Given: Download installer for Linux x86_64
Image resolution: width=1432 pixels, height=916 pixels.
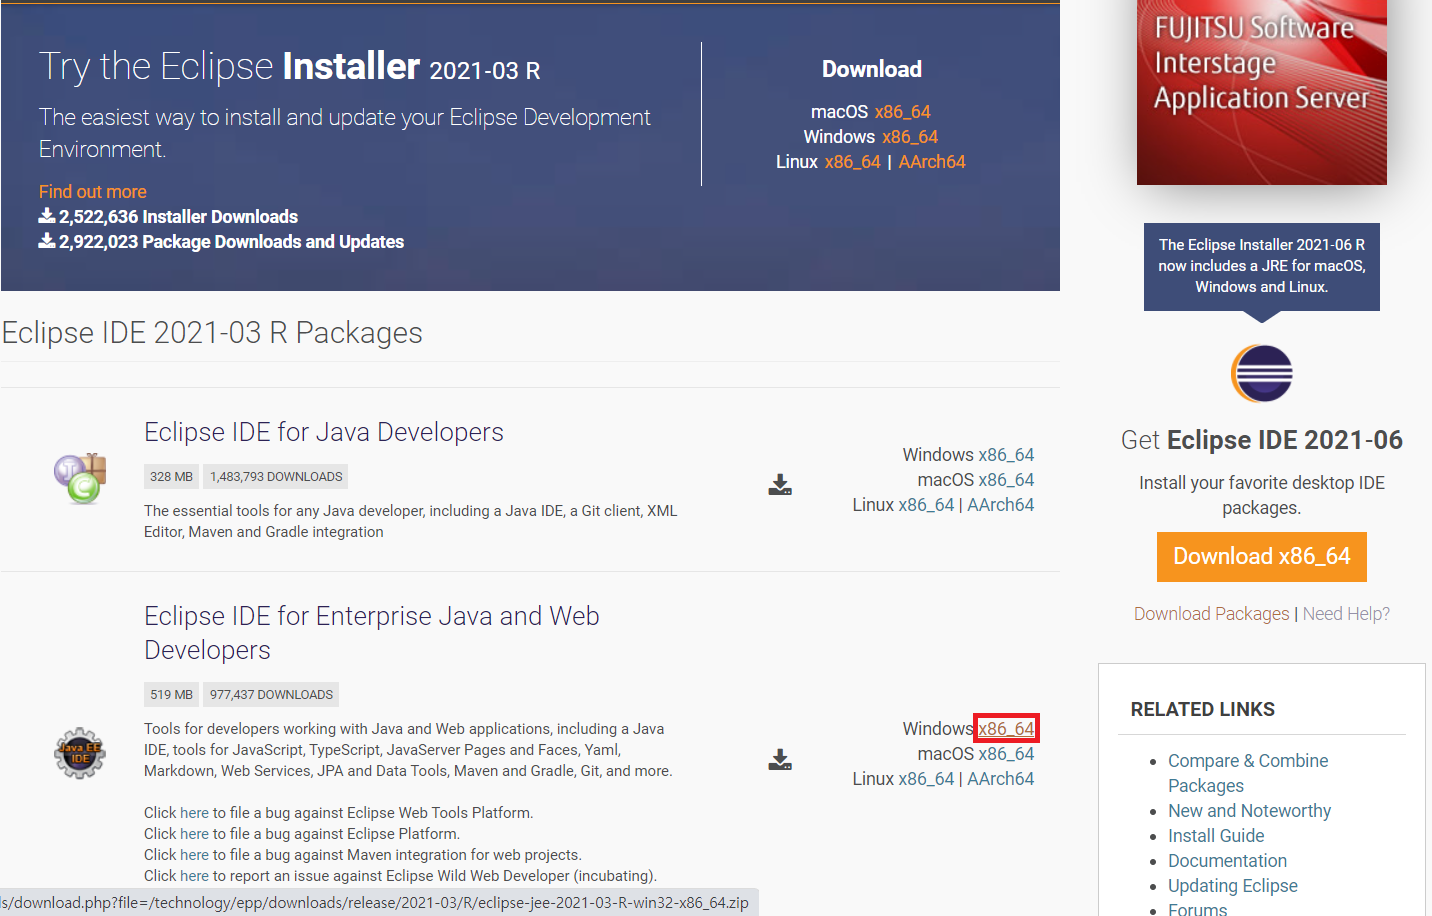Looking at the screenshot, I should pos(853,162).
